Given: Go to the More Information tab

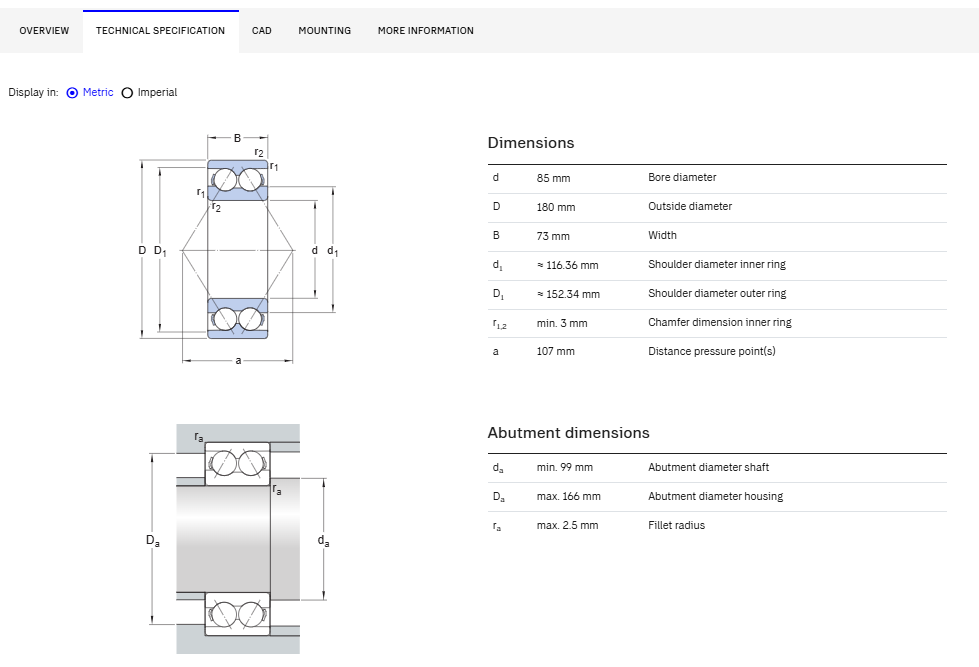Looking at the screenshot, I should 426,31.
